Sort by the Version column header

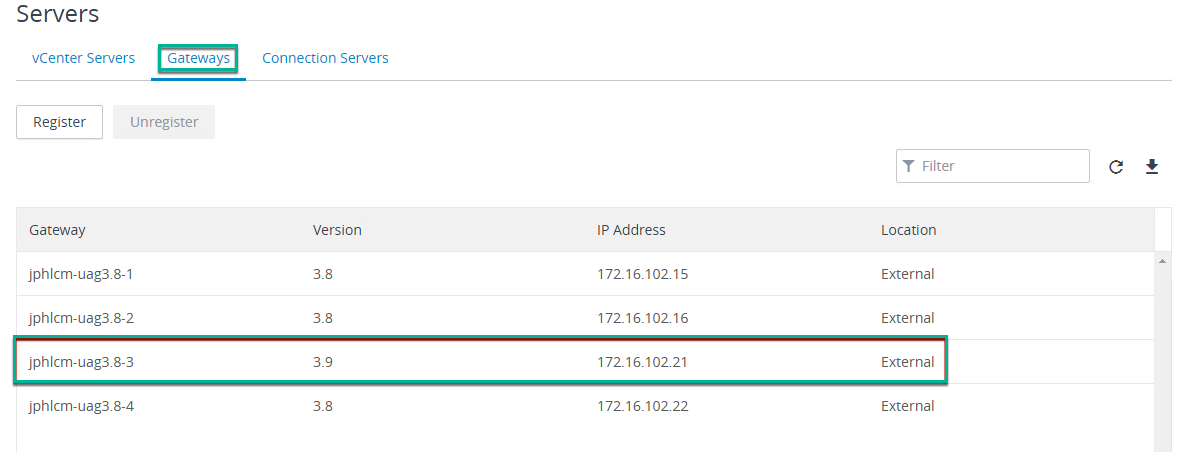(x=337, y=230)
